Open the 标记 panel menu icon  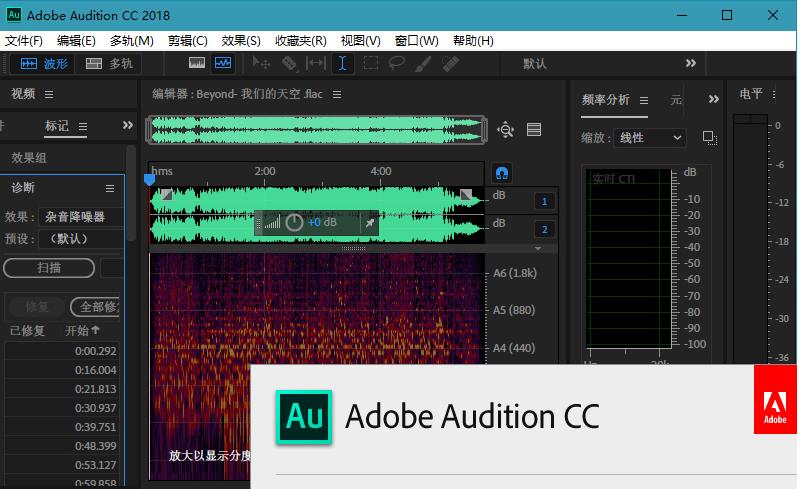click(83, 126)
